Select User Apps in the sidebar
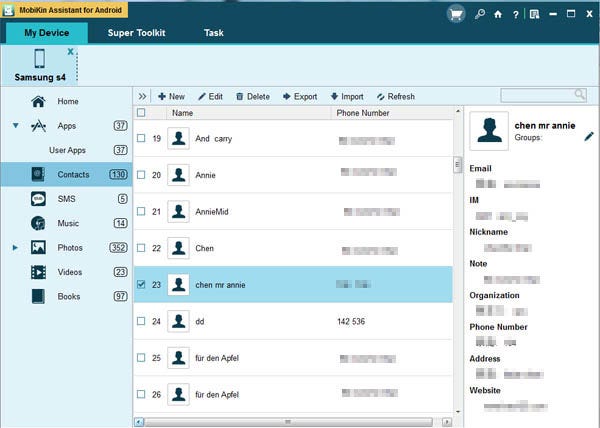The width and height of the screenshot is (600, 428). [x=67, y=150]
